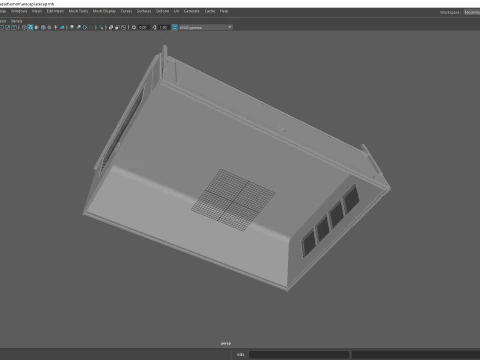Click the Motion Blur icon

click(78, 27)
